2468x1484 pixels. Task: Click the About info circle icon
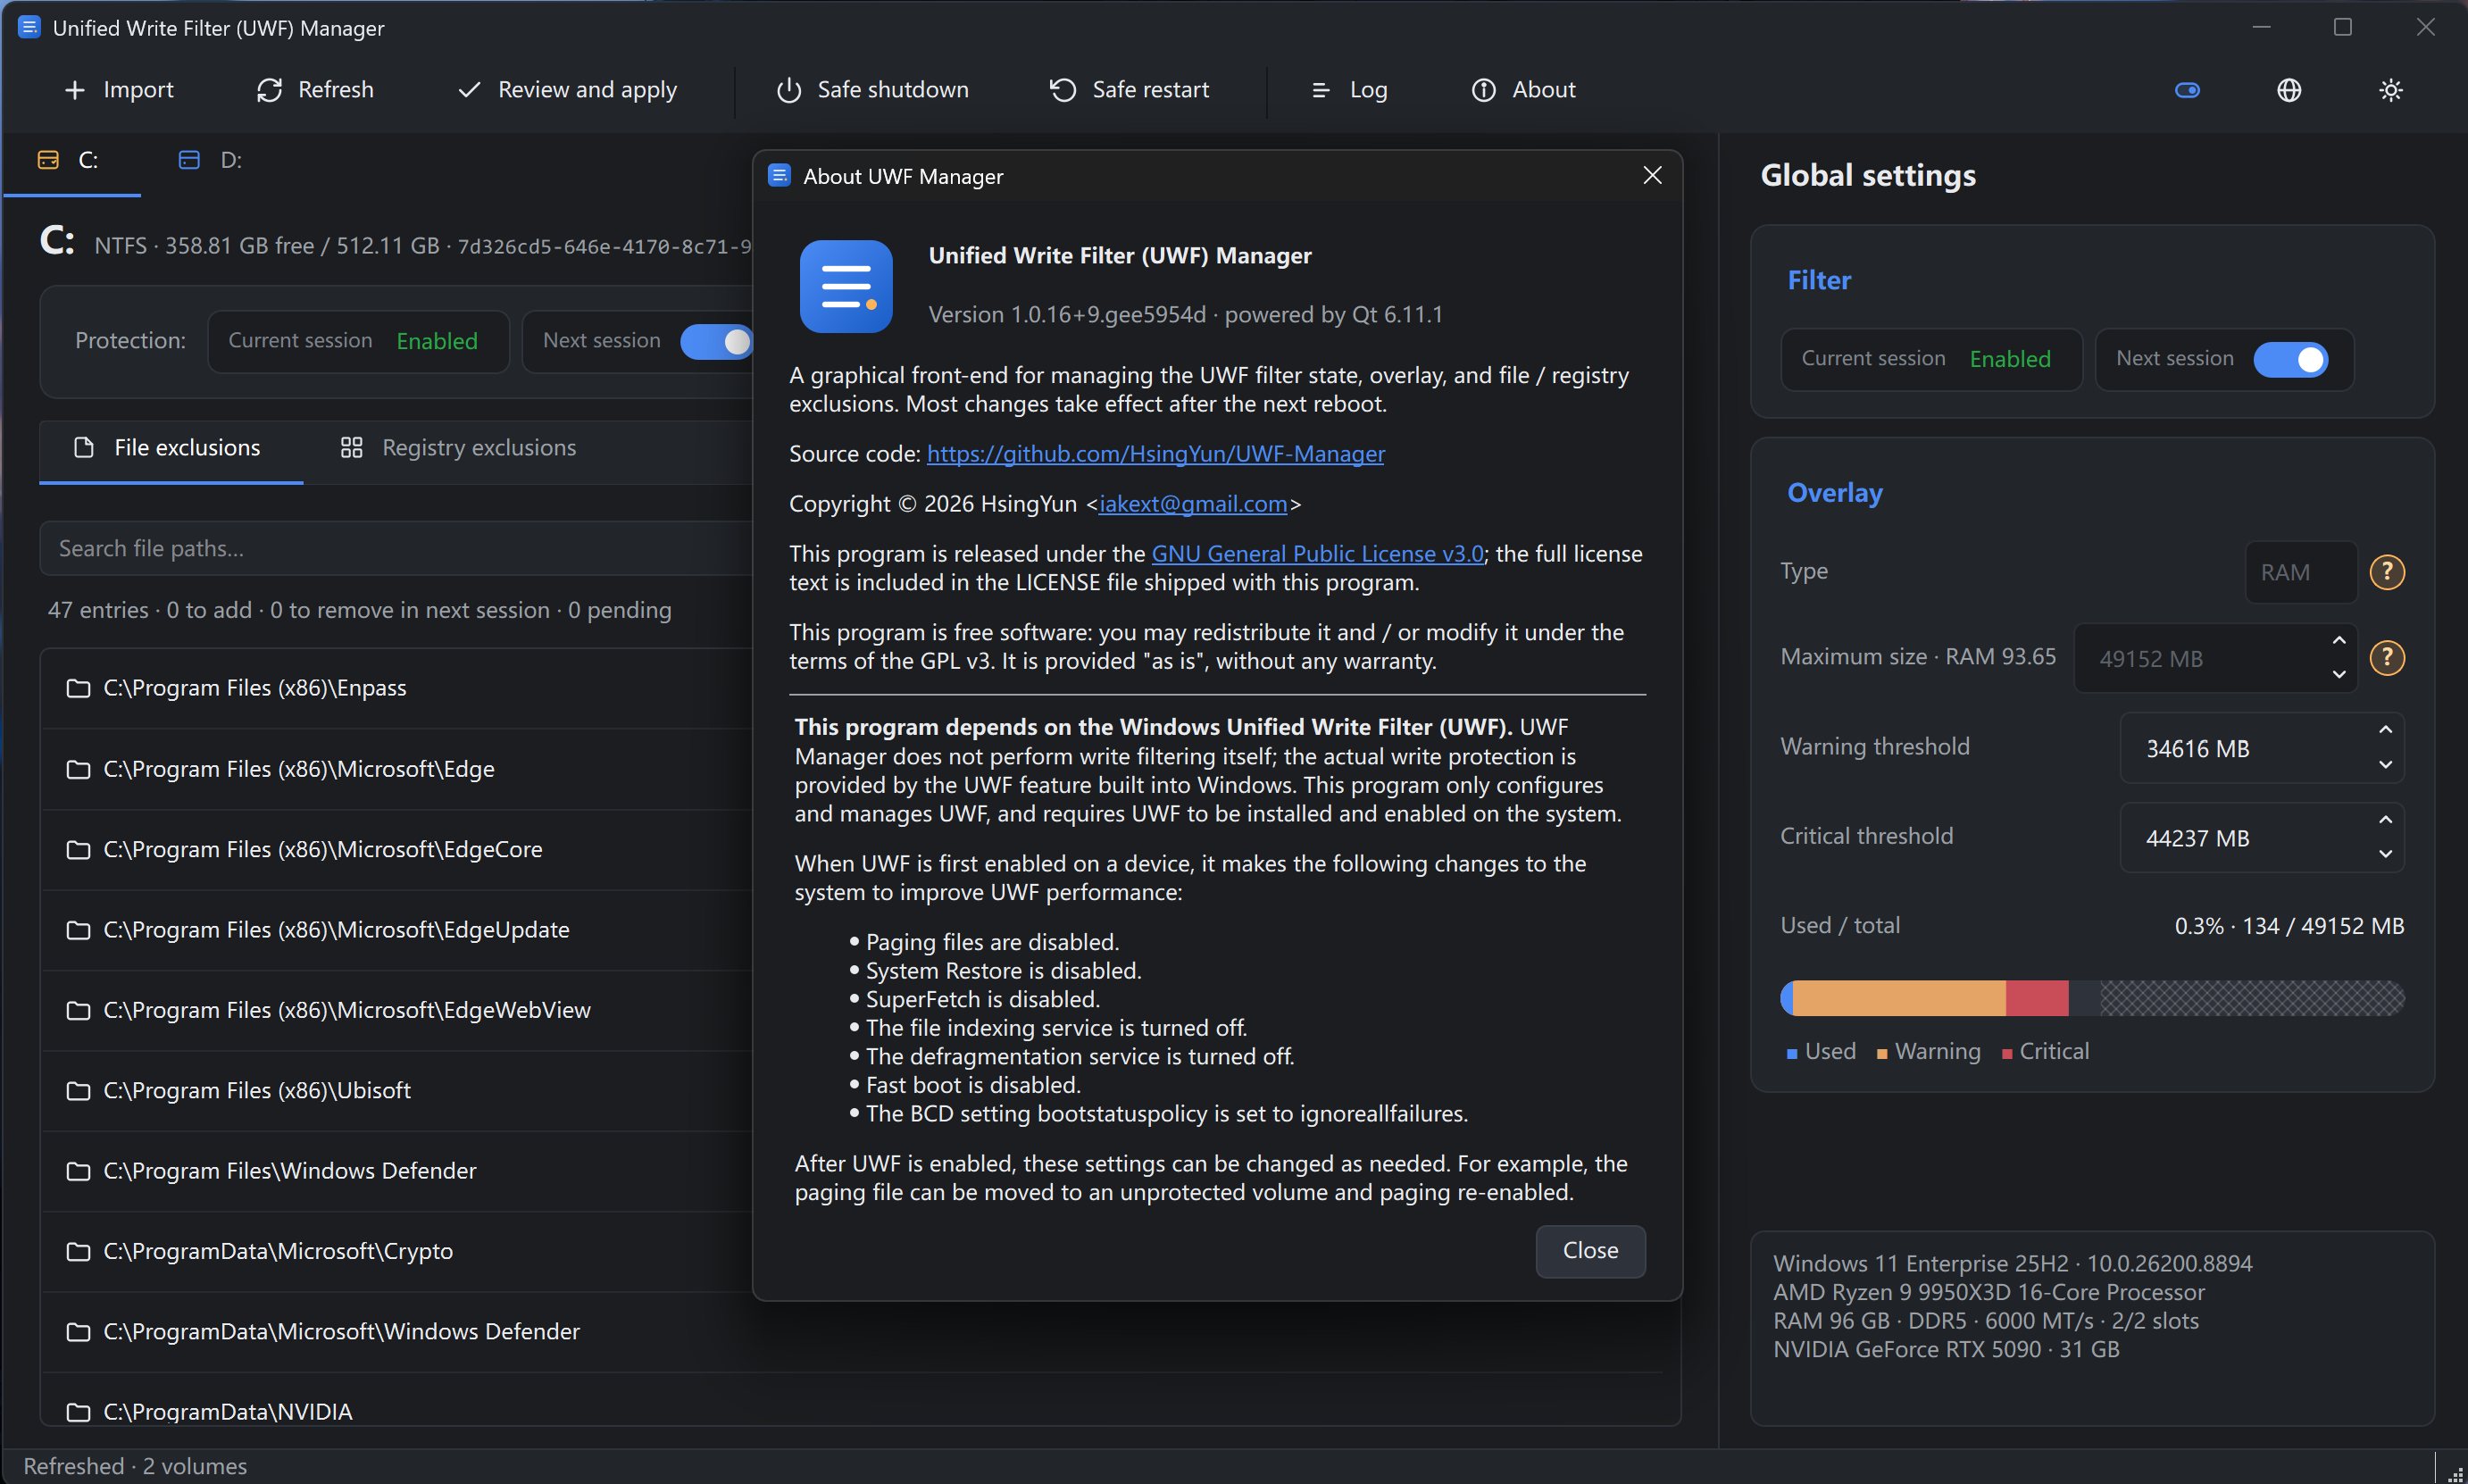[1484, 90]
